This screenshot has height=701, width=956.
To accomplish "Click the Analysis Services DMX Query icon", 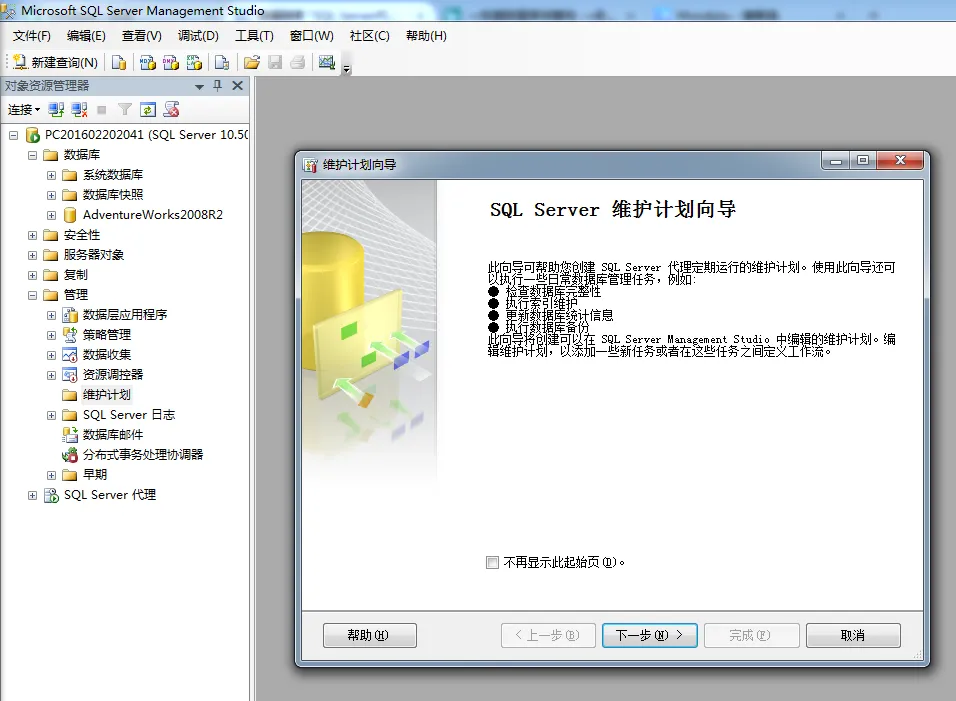I will click(x=171, y=62).
